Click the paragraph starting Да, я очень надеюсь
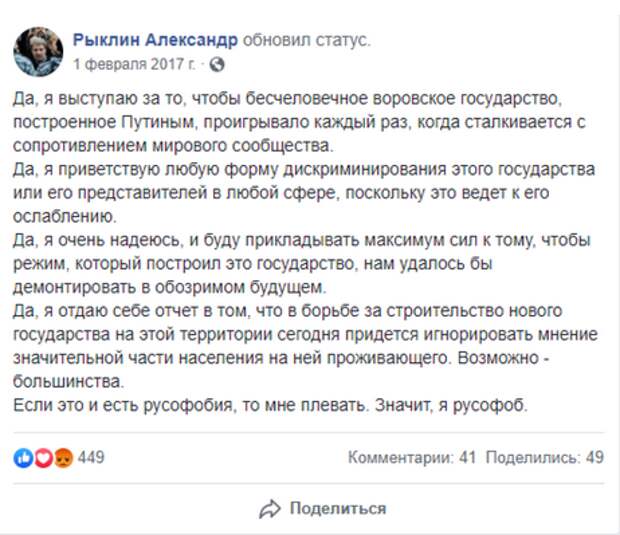The image size is (620, 535). [302, 263]
